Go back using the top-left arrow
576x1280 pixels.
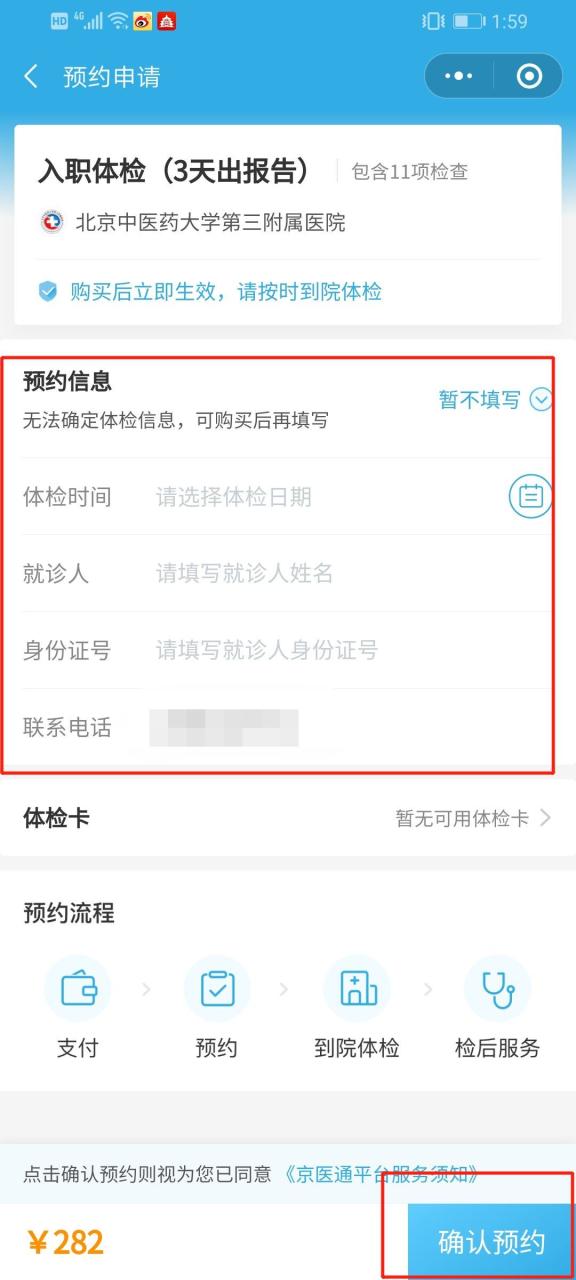pos(31,76)
